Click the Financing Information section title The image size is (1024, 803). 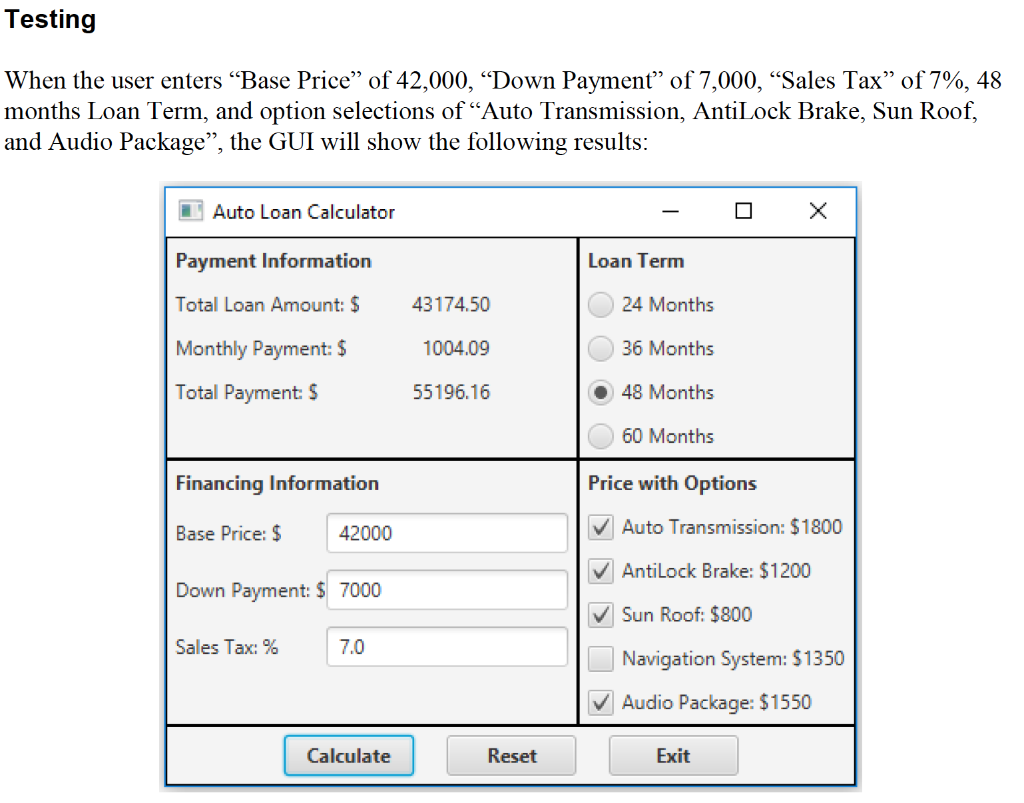pos(278,483)
